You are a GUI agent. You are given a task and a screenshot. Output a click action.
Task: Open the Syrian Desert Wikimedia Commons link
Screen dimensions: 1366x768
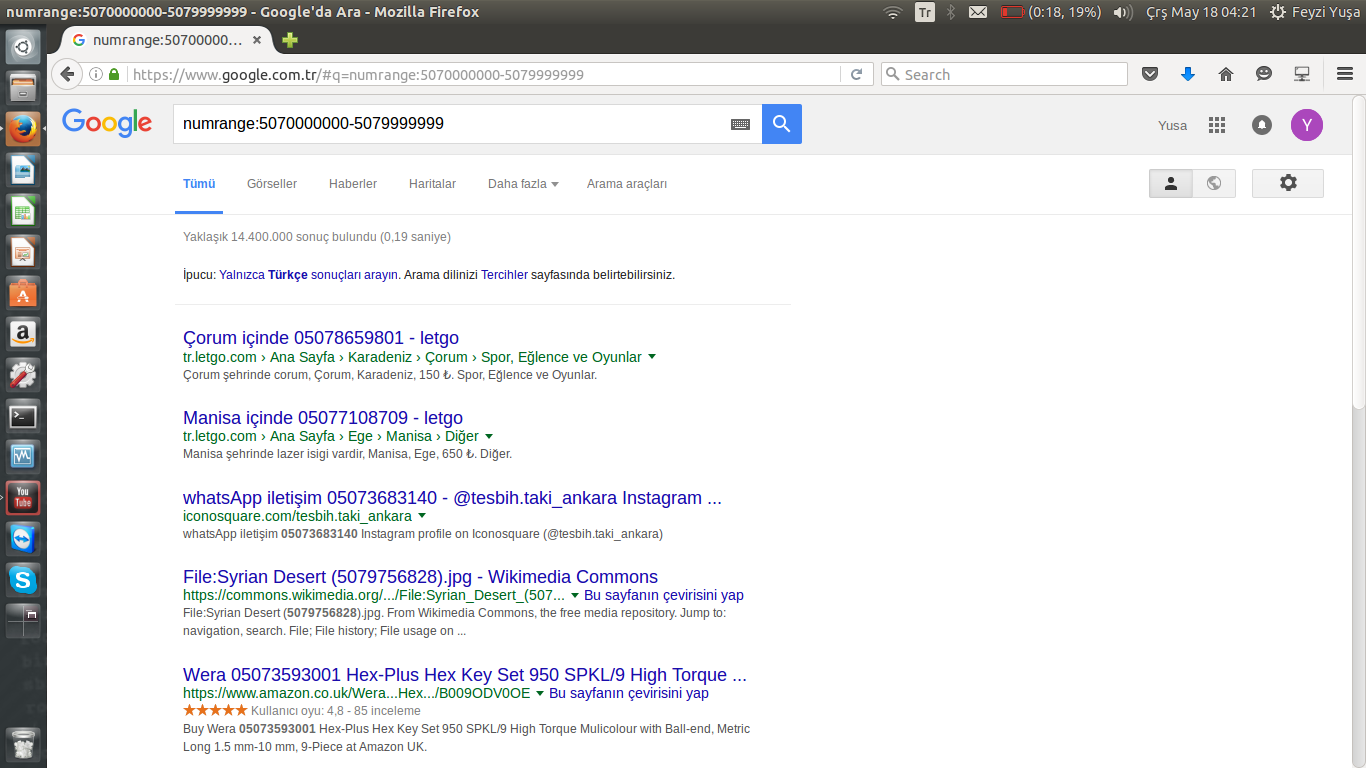coord(420,577)
